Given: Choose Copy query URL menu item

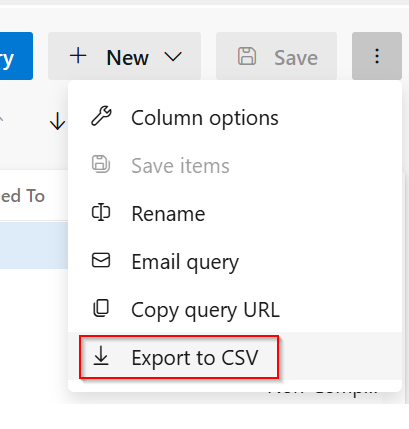Looking at the screenshot, I should click(235, 309).
